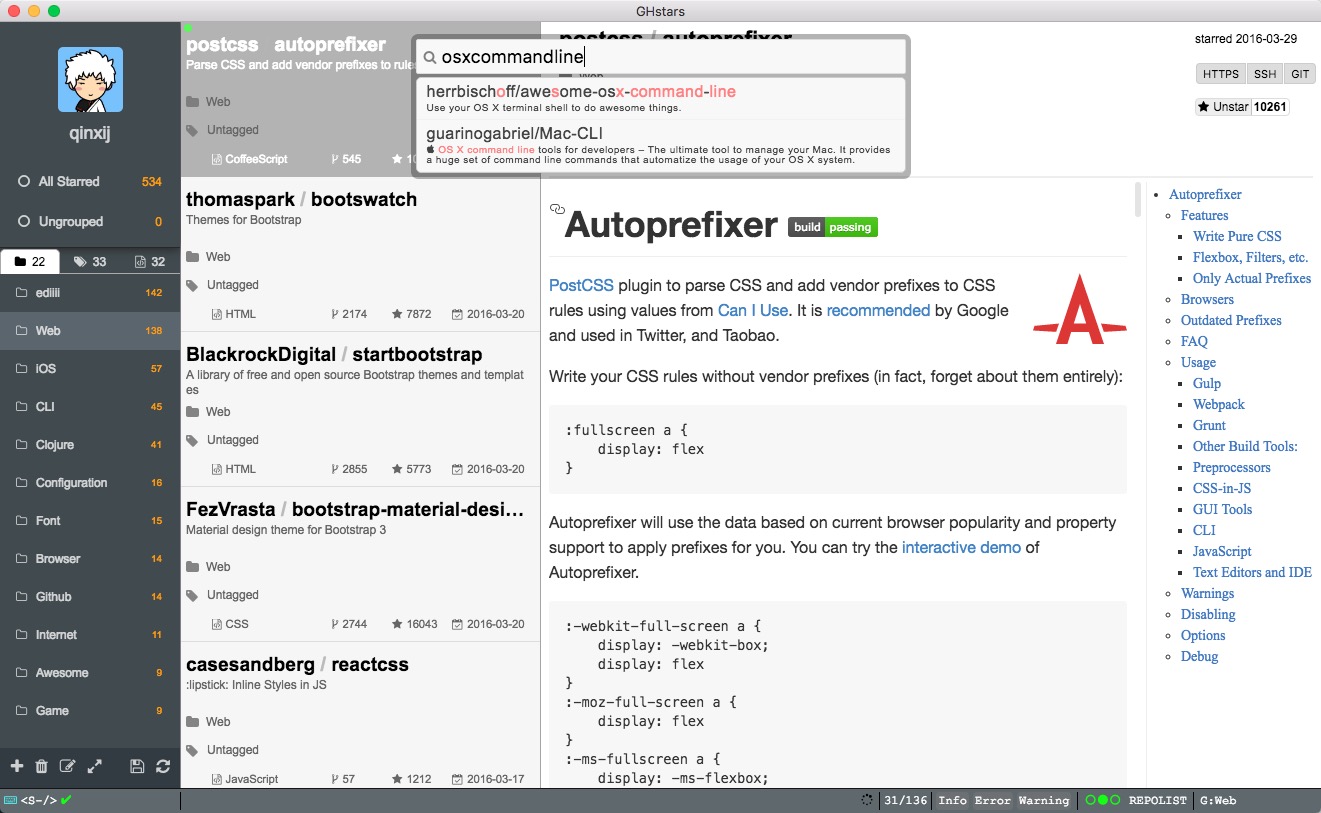Switch to the folders tab showing 22
Image resolution: width=1321 pixels, height=813 pixels.
click(30, 262)
